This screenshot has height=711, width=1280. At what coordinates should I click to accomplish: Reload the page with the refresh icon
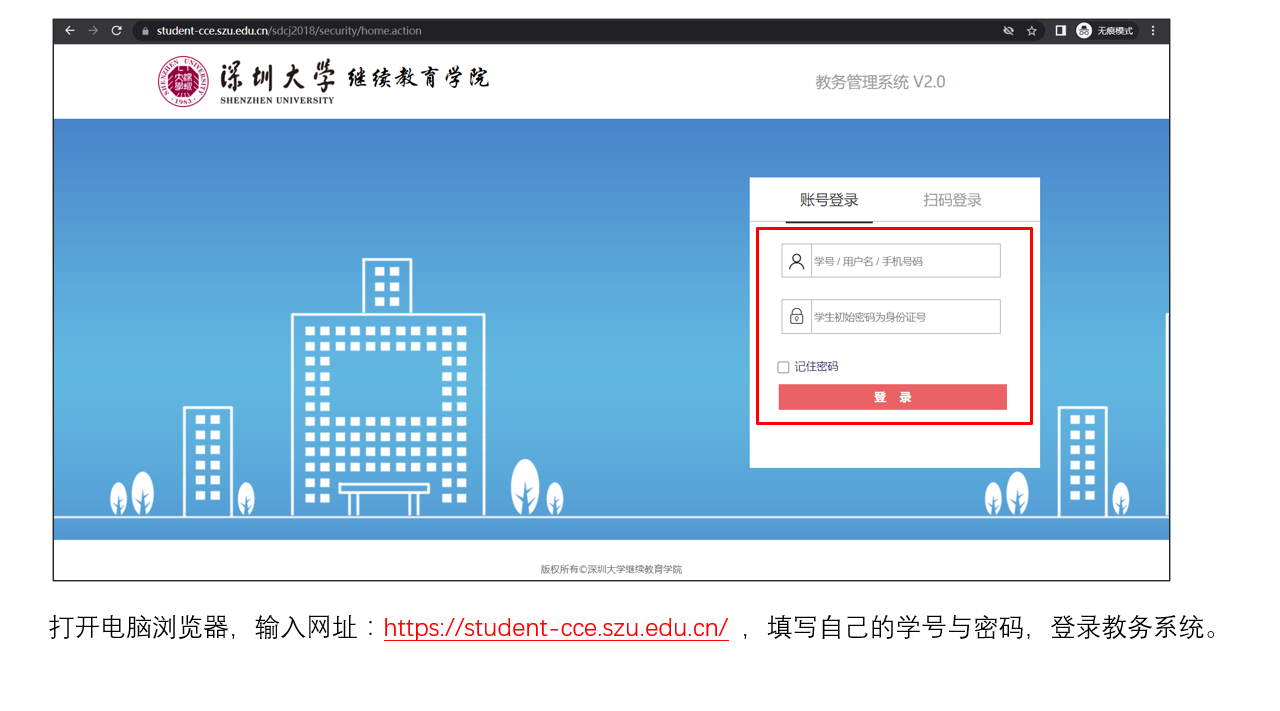[x=116, y=31]
